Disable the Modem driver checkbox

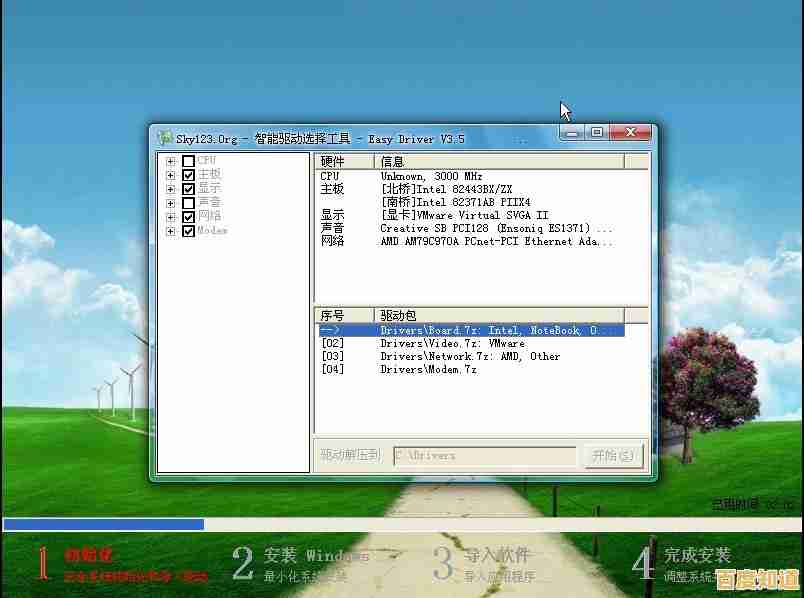[188, 231]
